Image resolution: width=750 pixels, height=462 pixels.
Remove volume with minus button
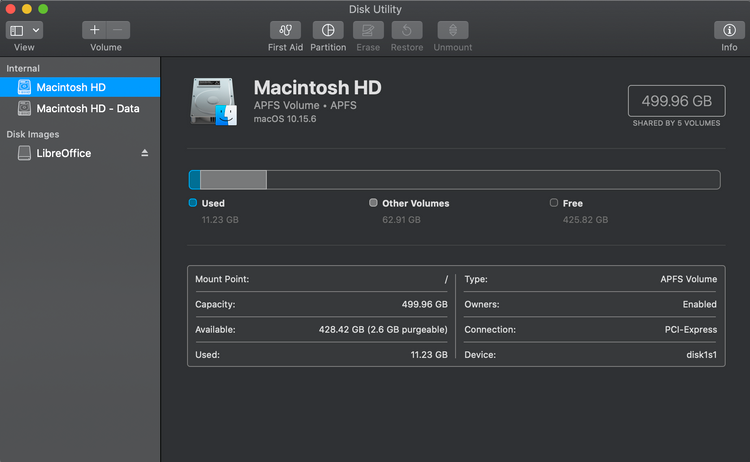(x=118, y=30)
